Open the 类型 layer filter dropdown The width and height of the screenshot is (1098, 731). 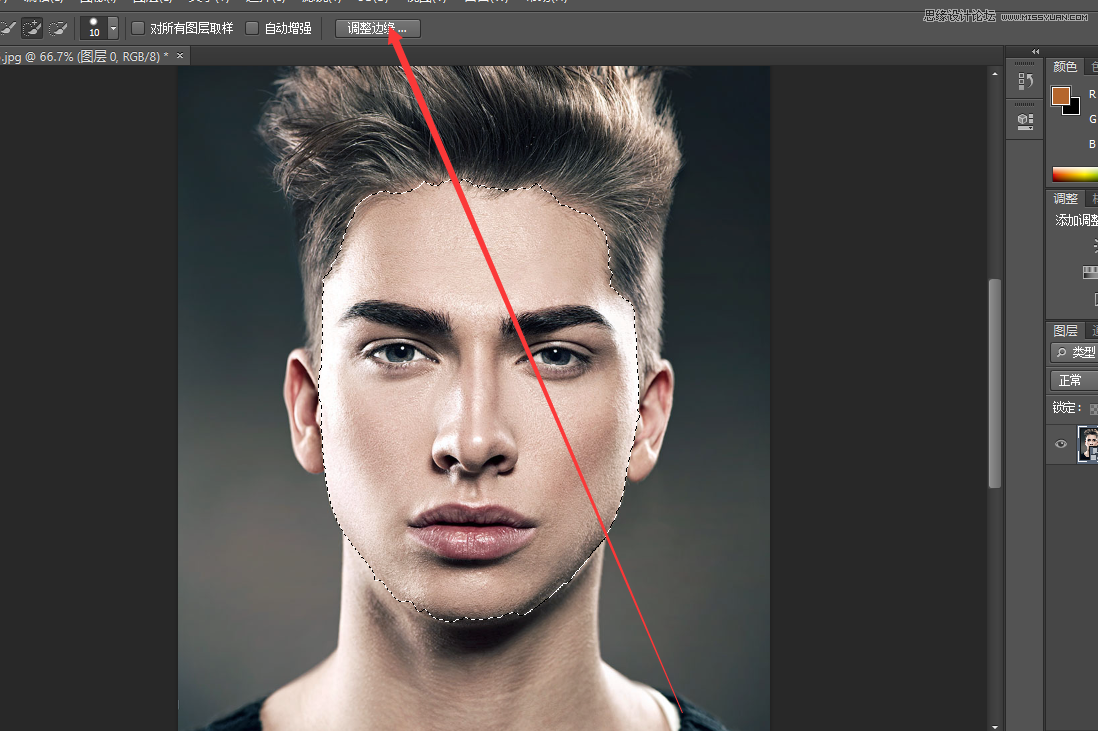1075,352
